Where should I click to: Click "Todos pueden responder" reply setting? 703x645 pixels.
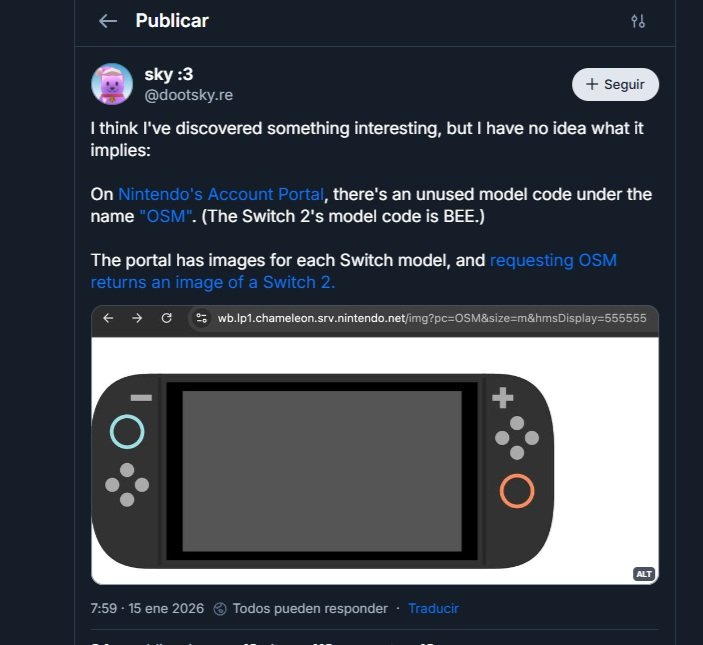point(310,608)
